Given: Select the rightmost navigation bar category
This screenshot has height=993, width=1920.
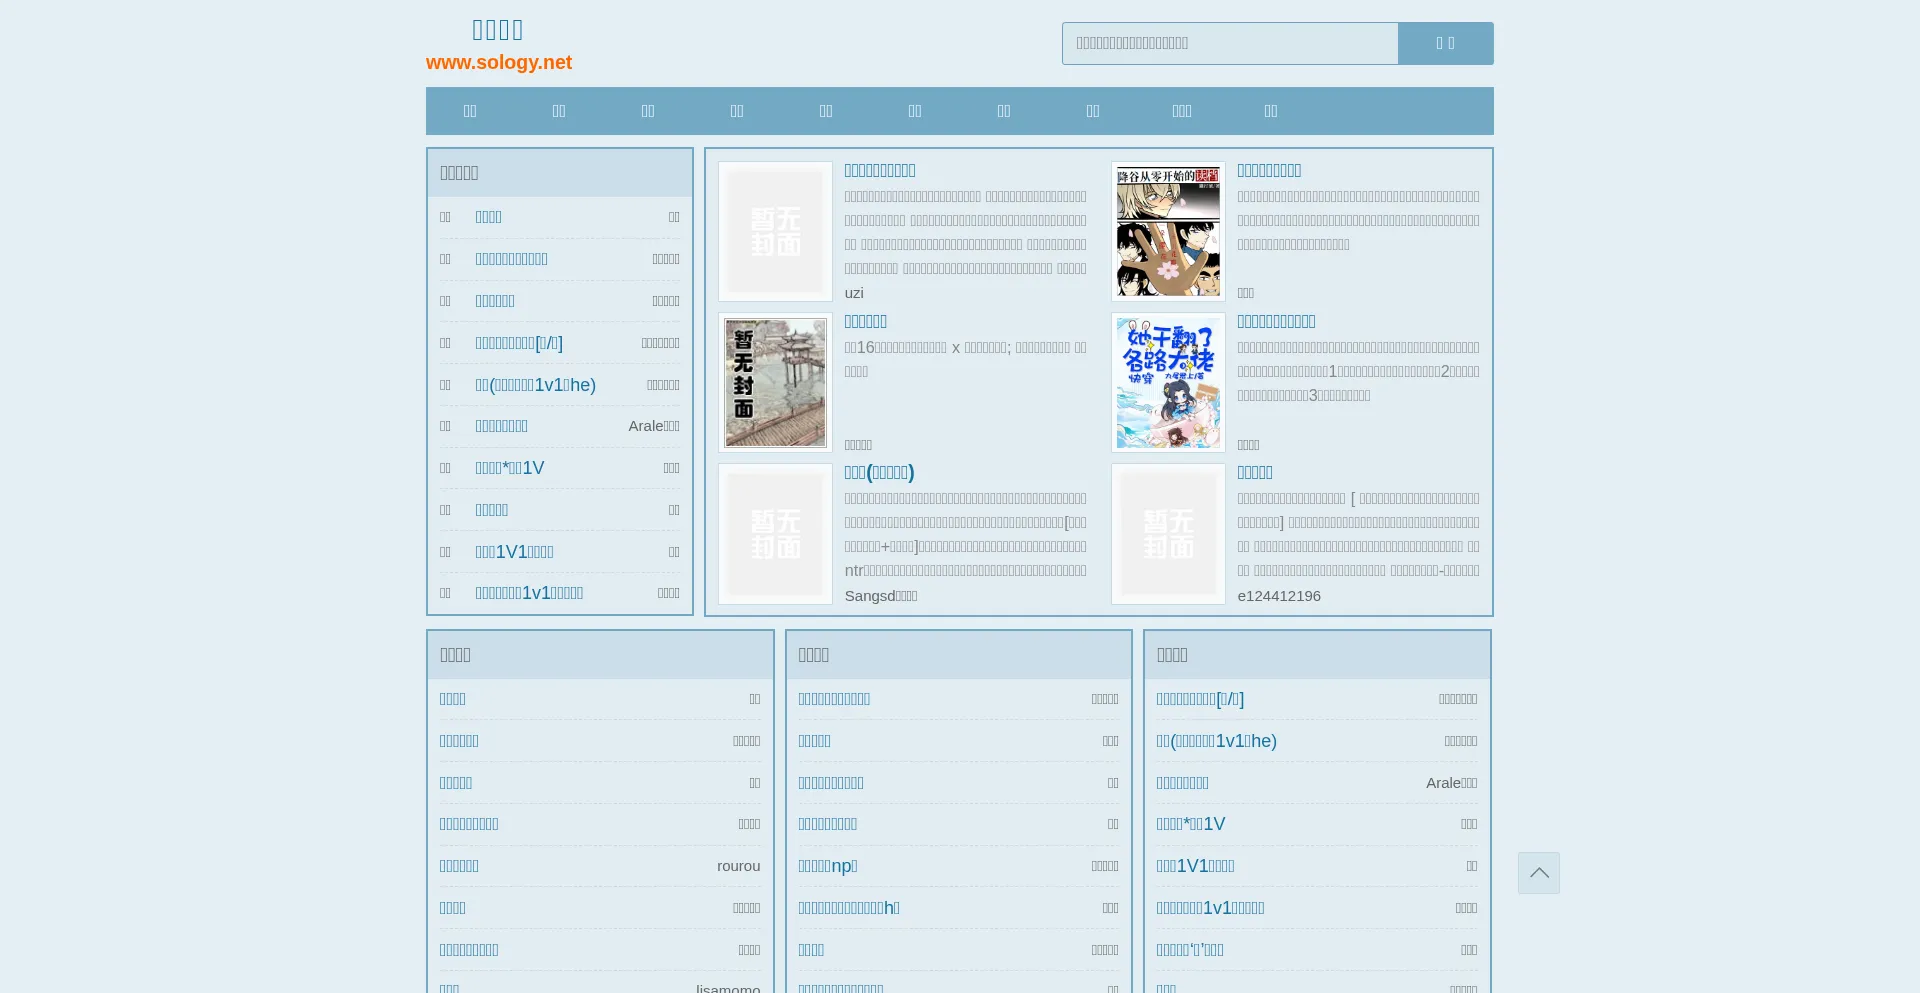Looking at the screenshot, I should pos(1270,111).
